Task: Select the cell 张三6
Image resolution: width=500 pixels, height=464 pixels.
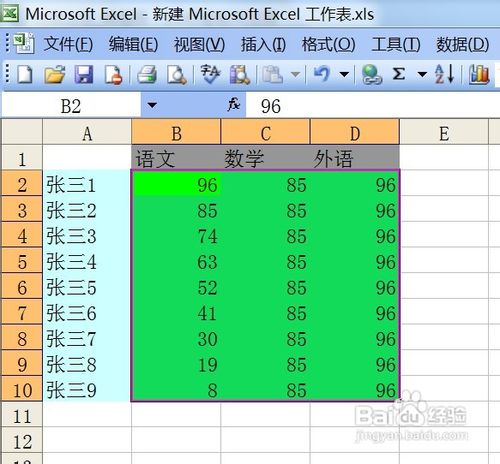Action: point(87,312)
